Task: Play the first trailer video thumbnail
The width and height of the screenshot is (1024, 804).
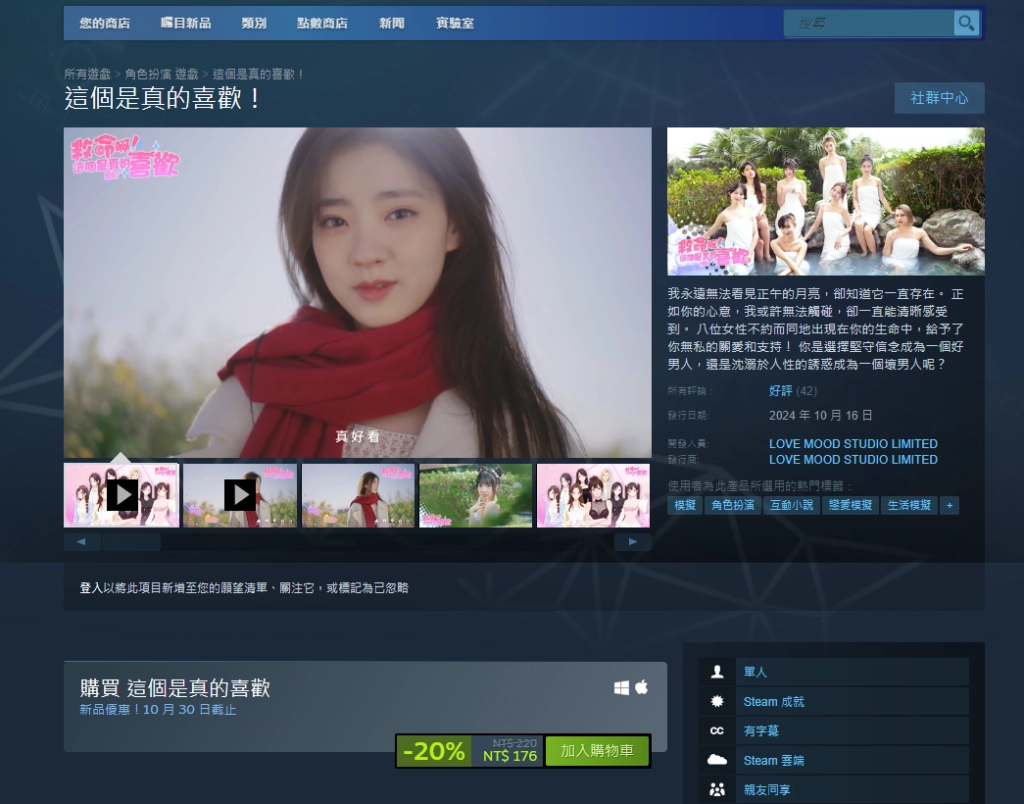Action: [x=122, y=495]
